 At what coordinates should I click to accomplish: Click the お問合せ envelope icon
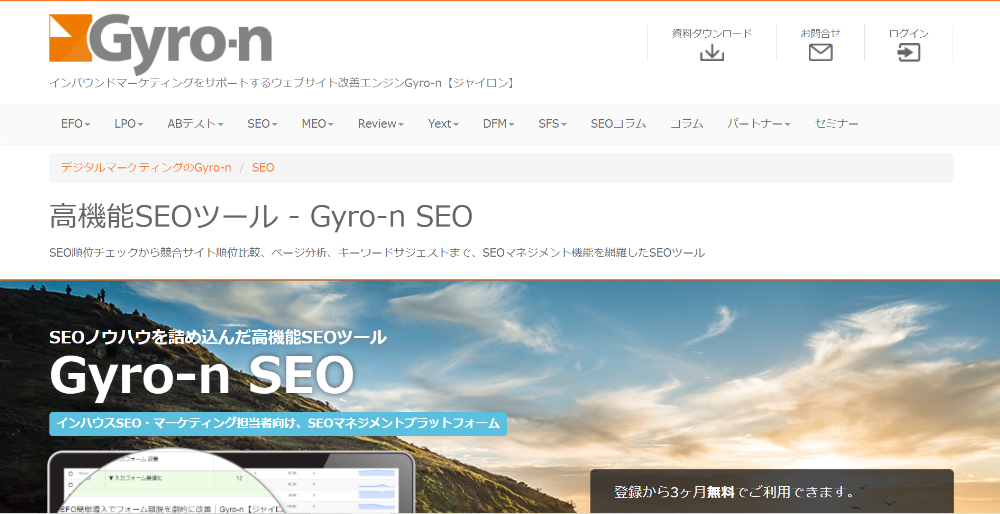[820, 53]
